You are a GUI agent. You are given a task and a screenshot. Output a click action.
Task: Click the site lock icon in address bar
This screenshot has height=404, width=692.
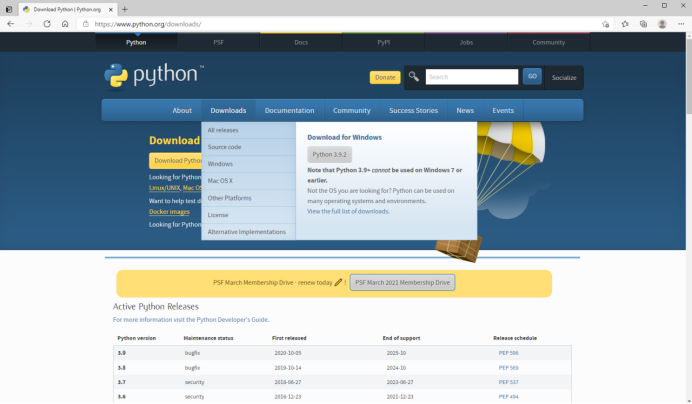click(86, 24)
